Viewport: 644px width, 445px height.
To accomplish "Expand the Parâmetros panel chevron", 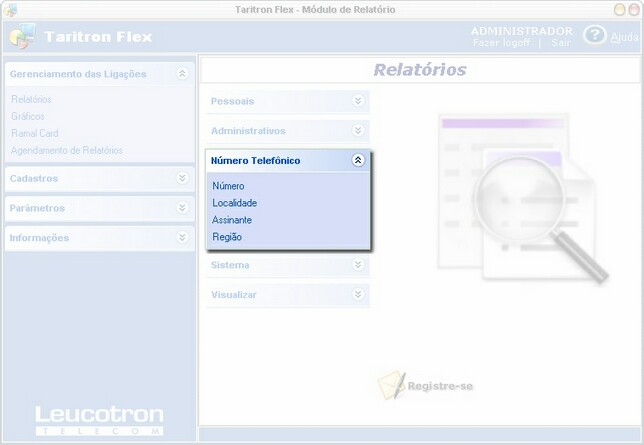I will click(182, 208).
